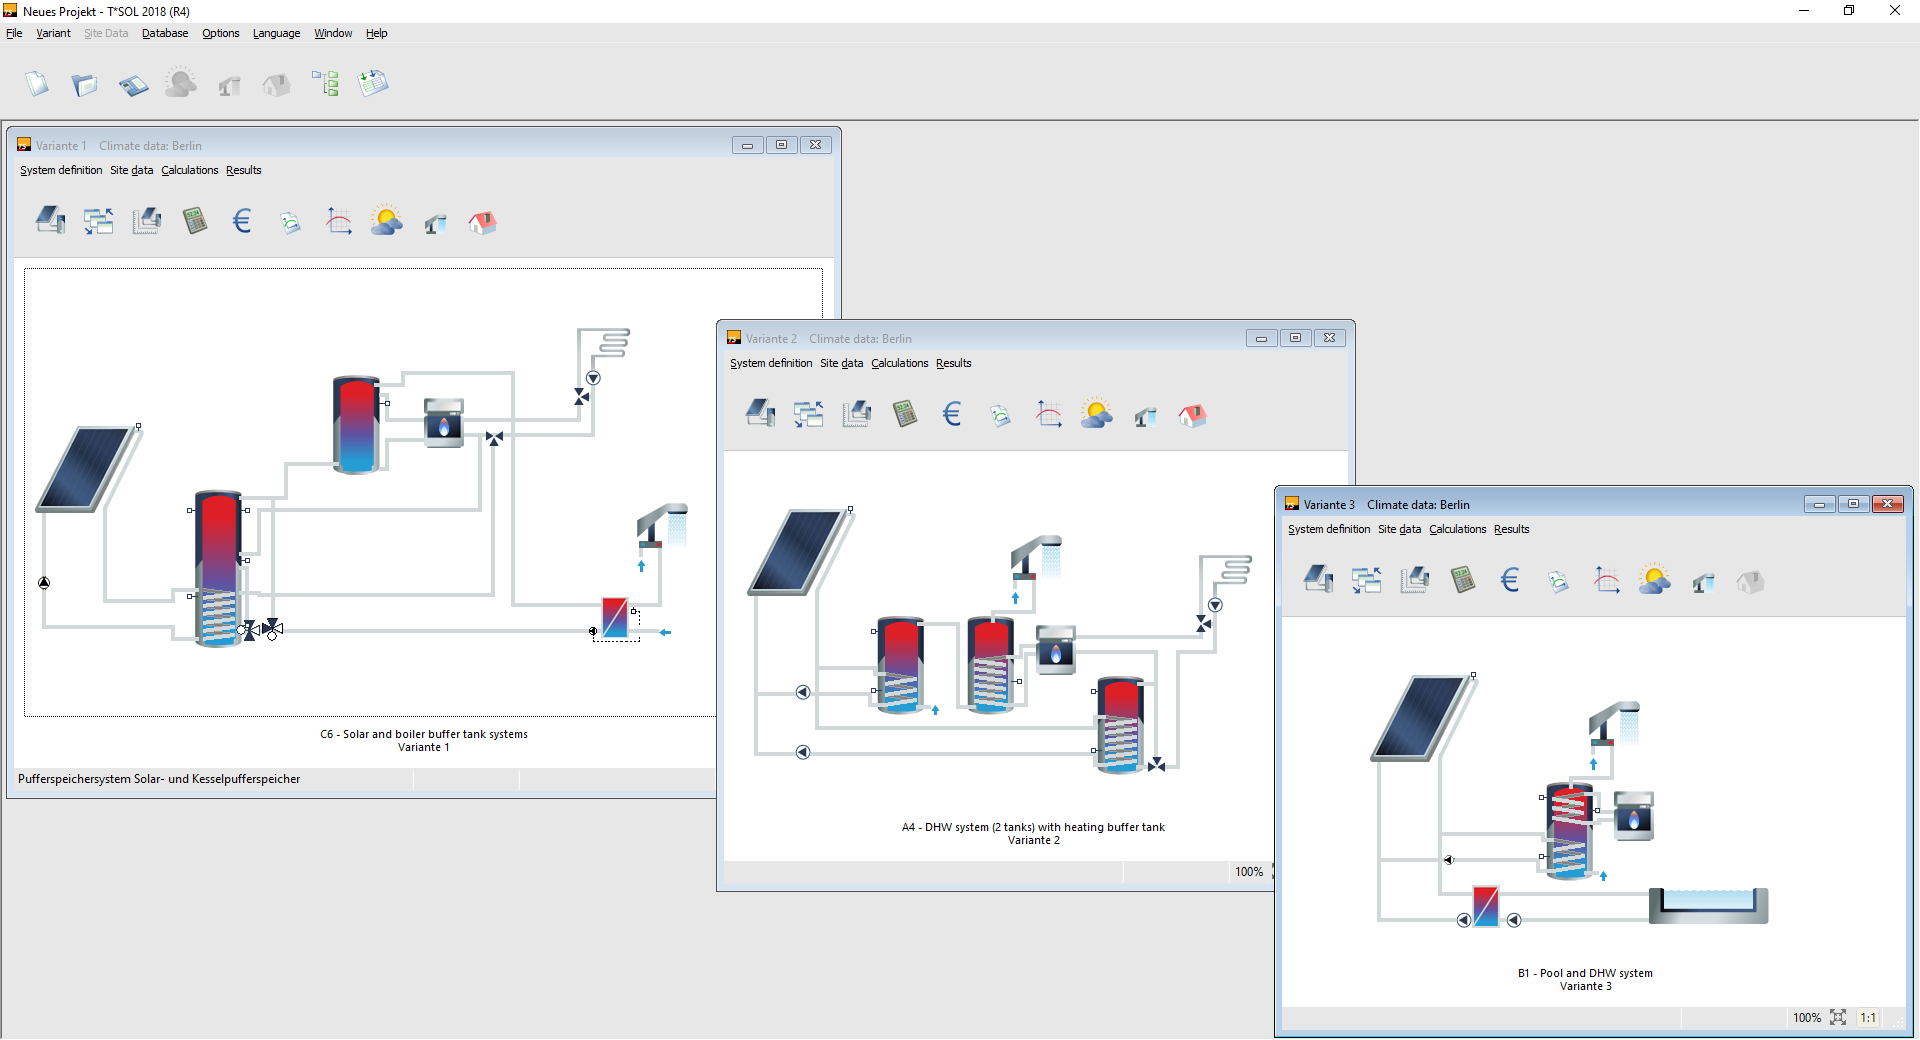Screen dimensions: 1920x1040
Task: Click the red house icon in Variante 1
Action: [482, 221]
